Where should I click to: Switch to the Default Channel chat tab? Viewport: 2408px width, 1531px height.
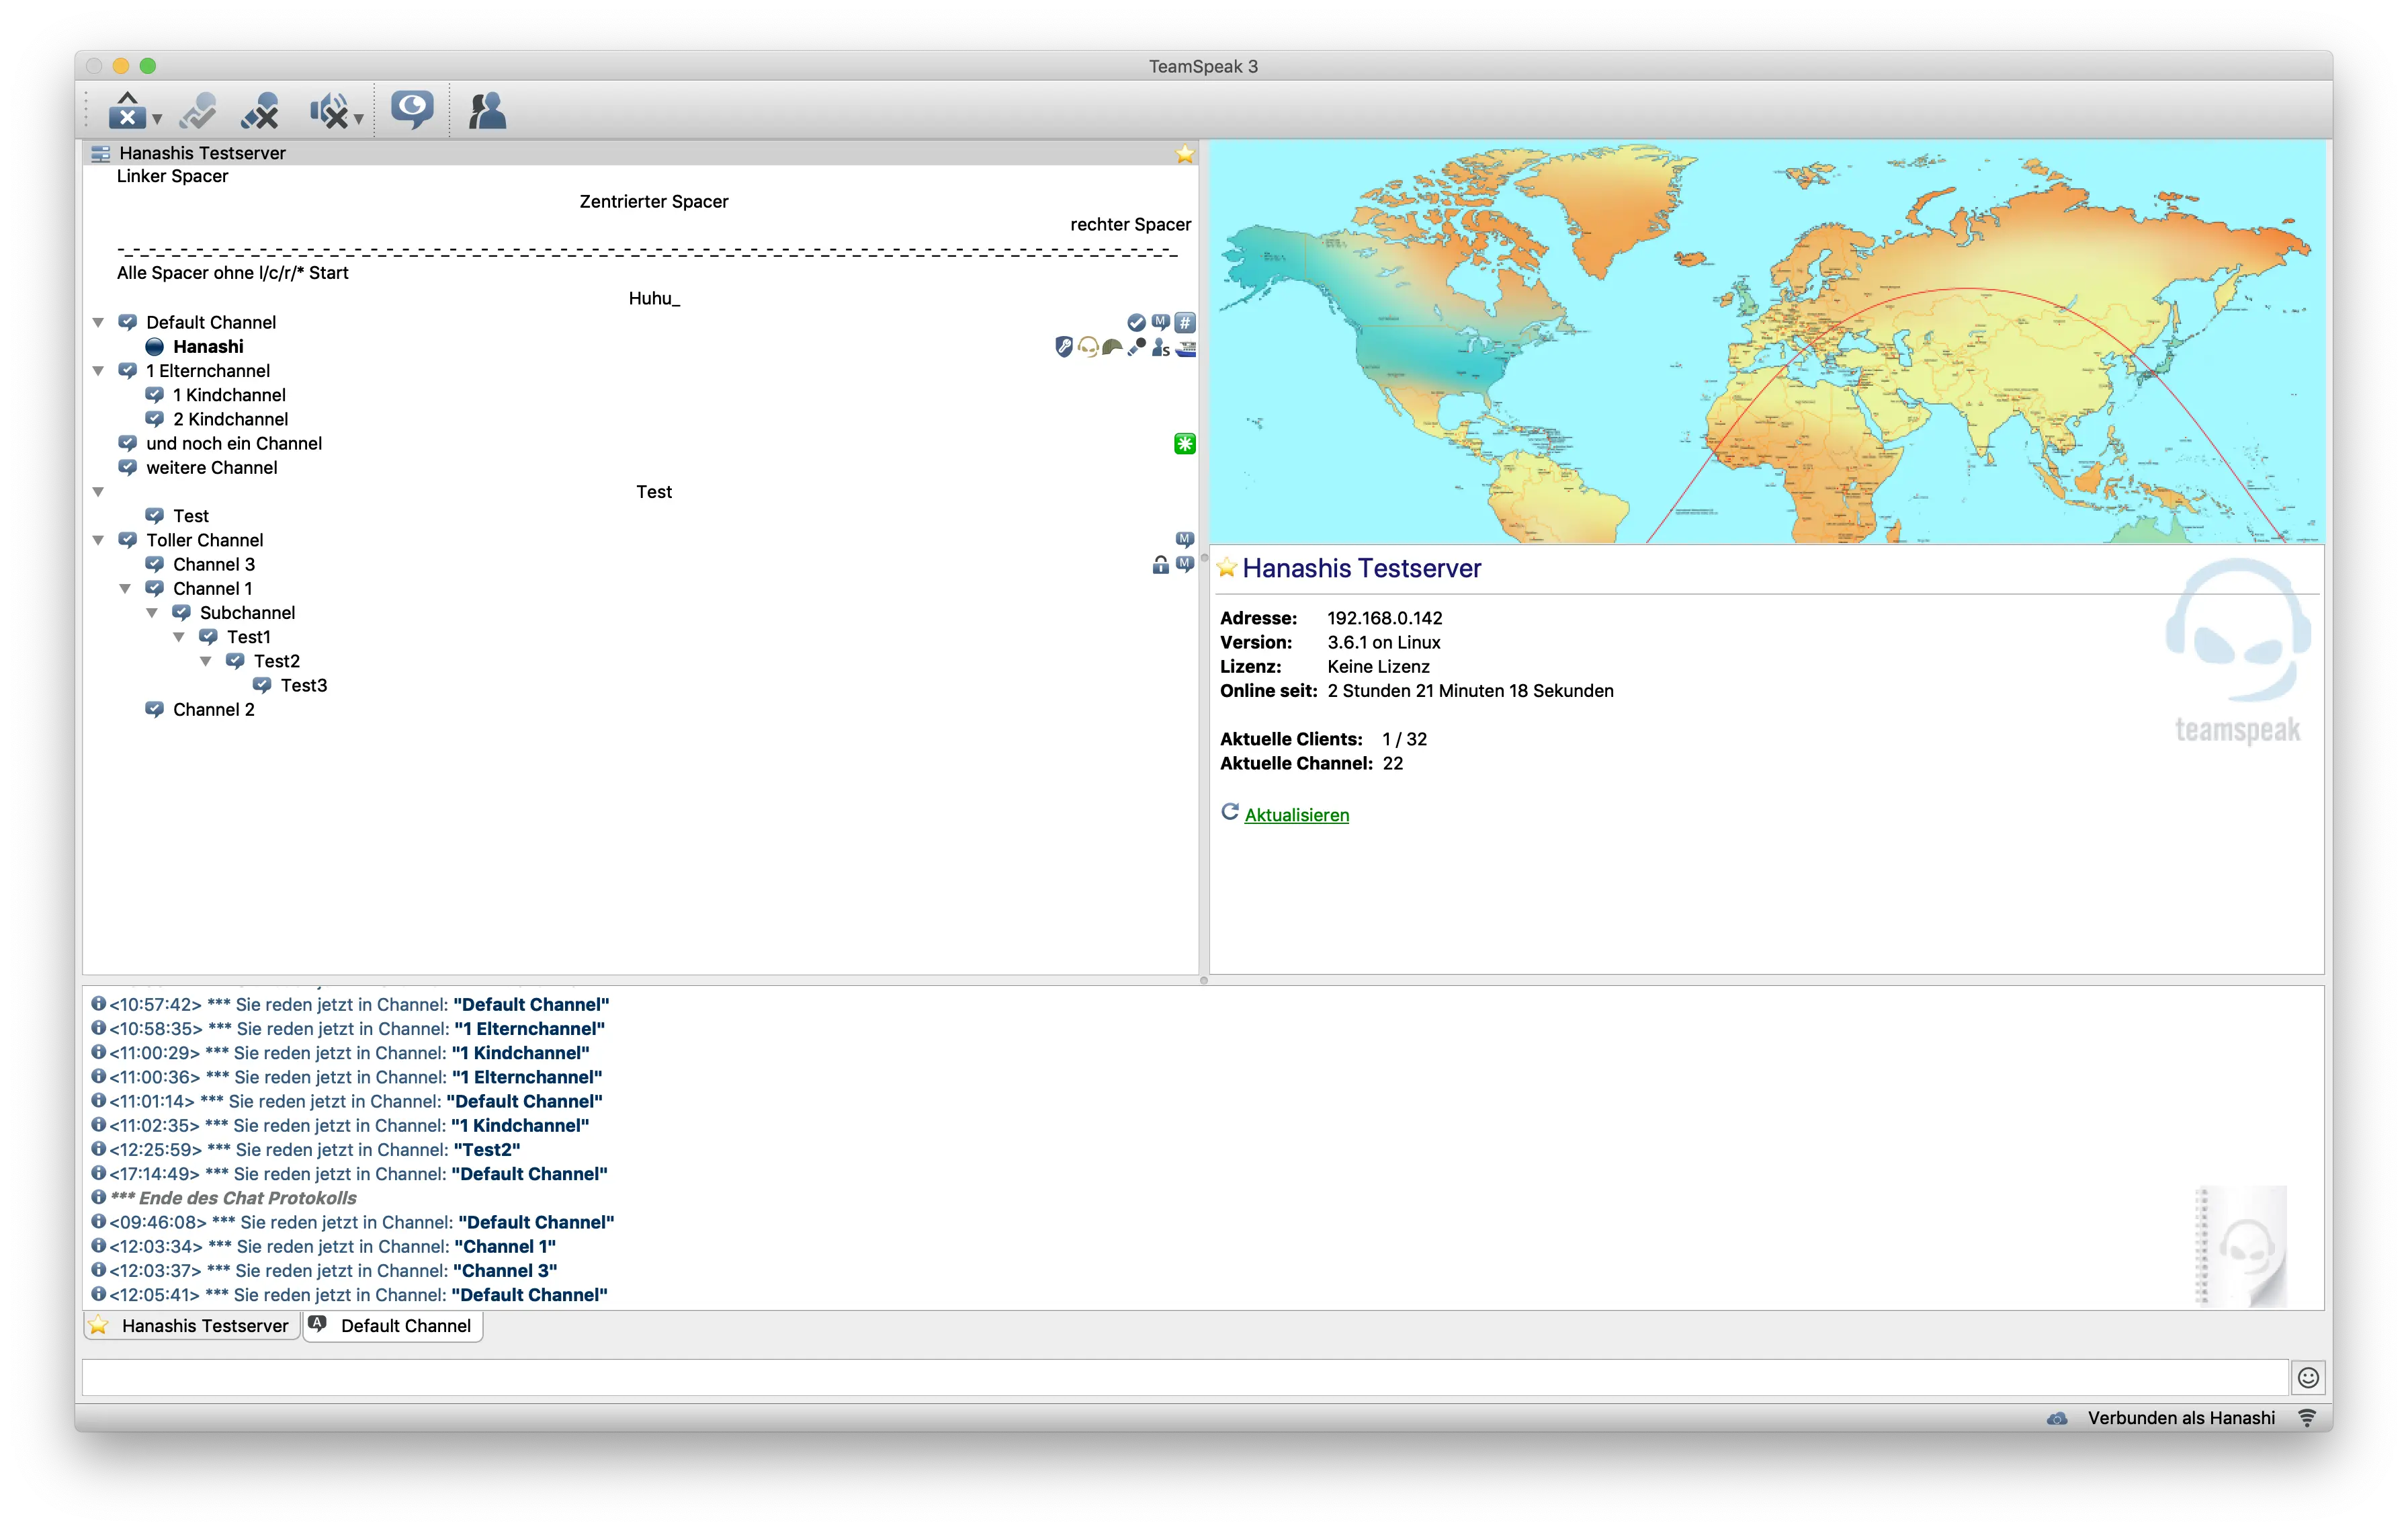(x=393, y=1325)
